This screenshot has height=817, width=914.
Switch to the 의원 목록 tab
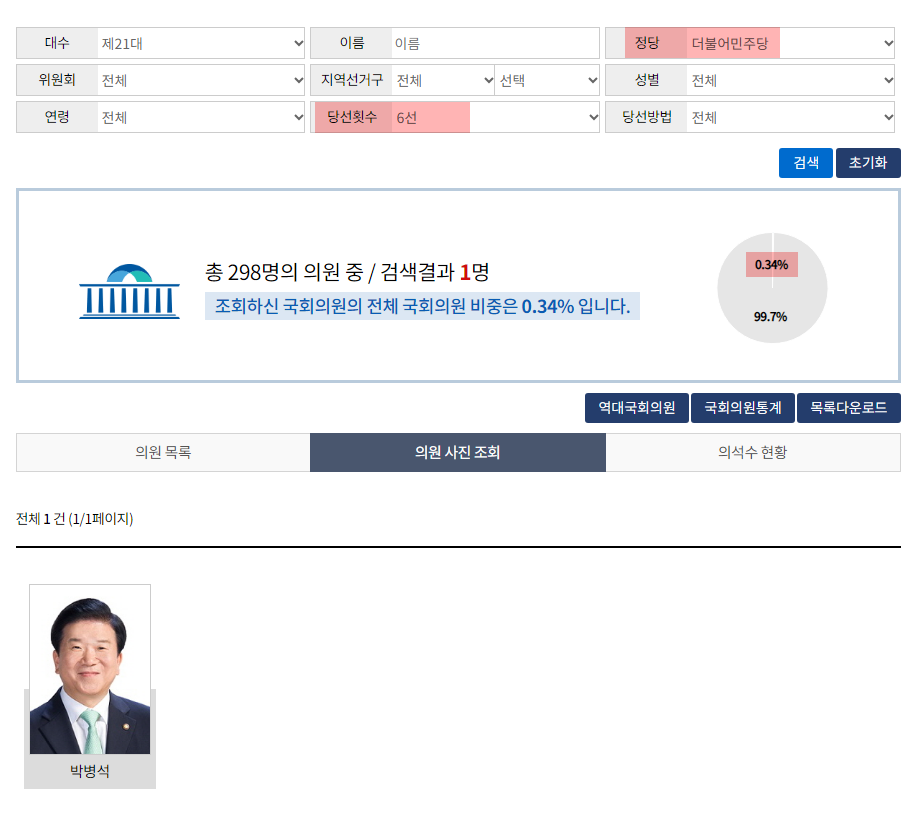click(163, 452)
